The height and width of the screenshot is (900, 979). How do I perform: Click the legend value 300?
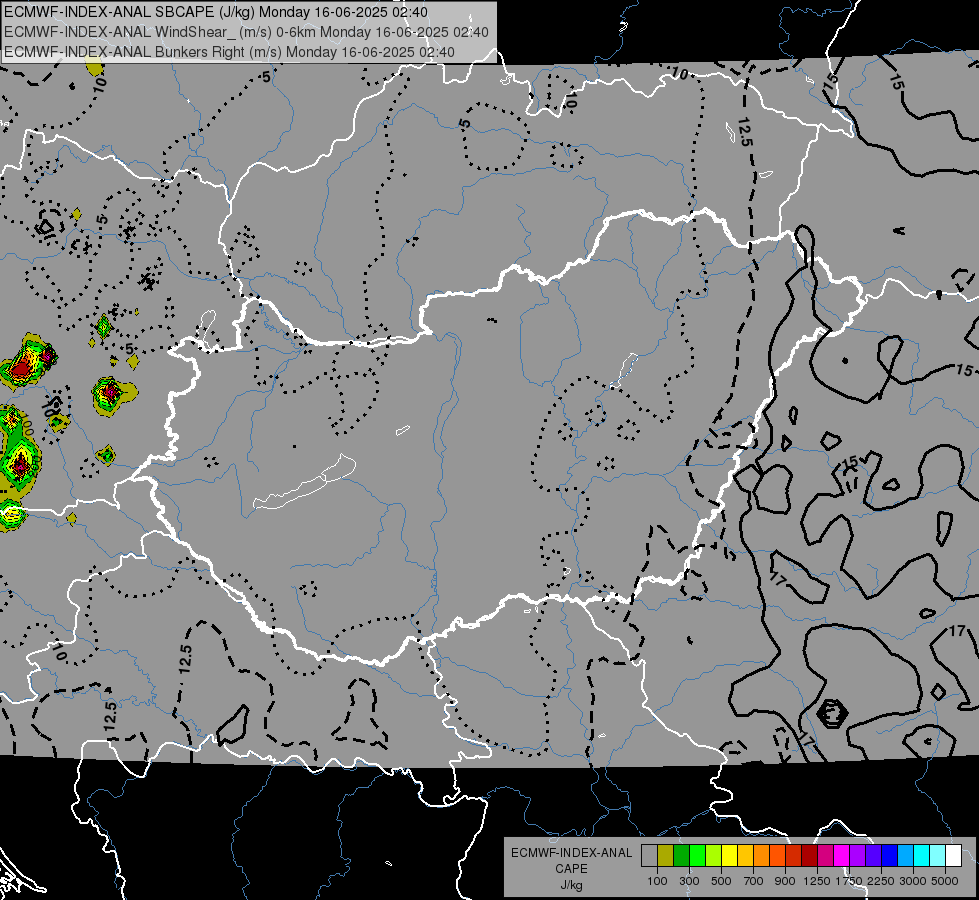tap(689, 881)
